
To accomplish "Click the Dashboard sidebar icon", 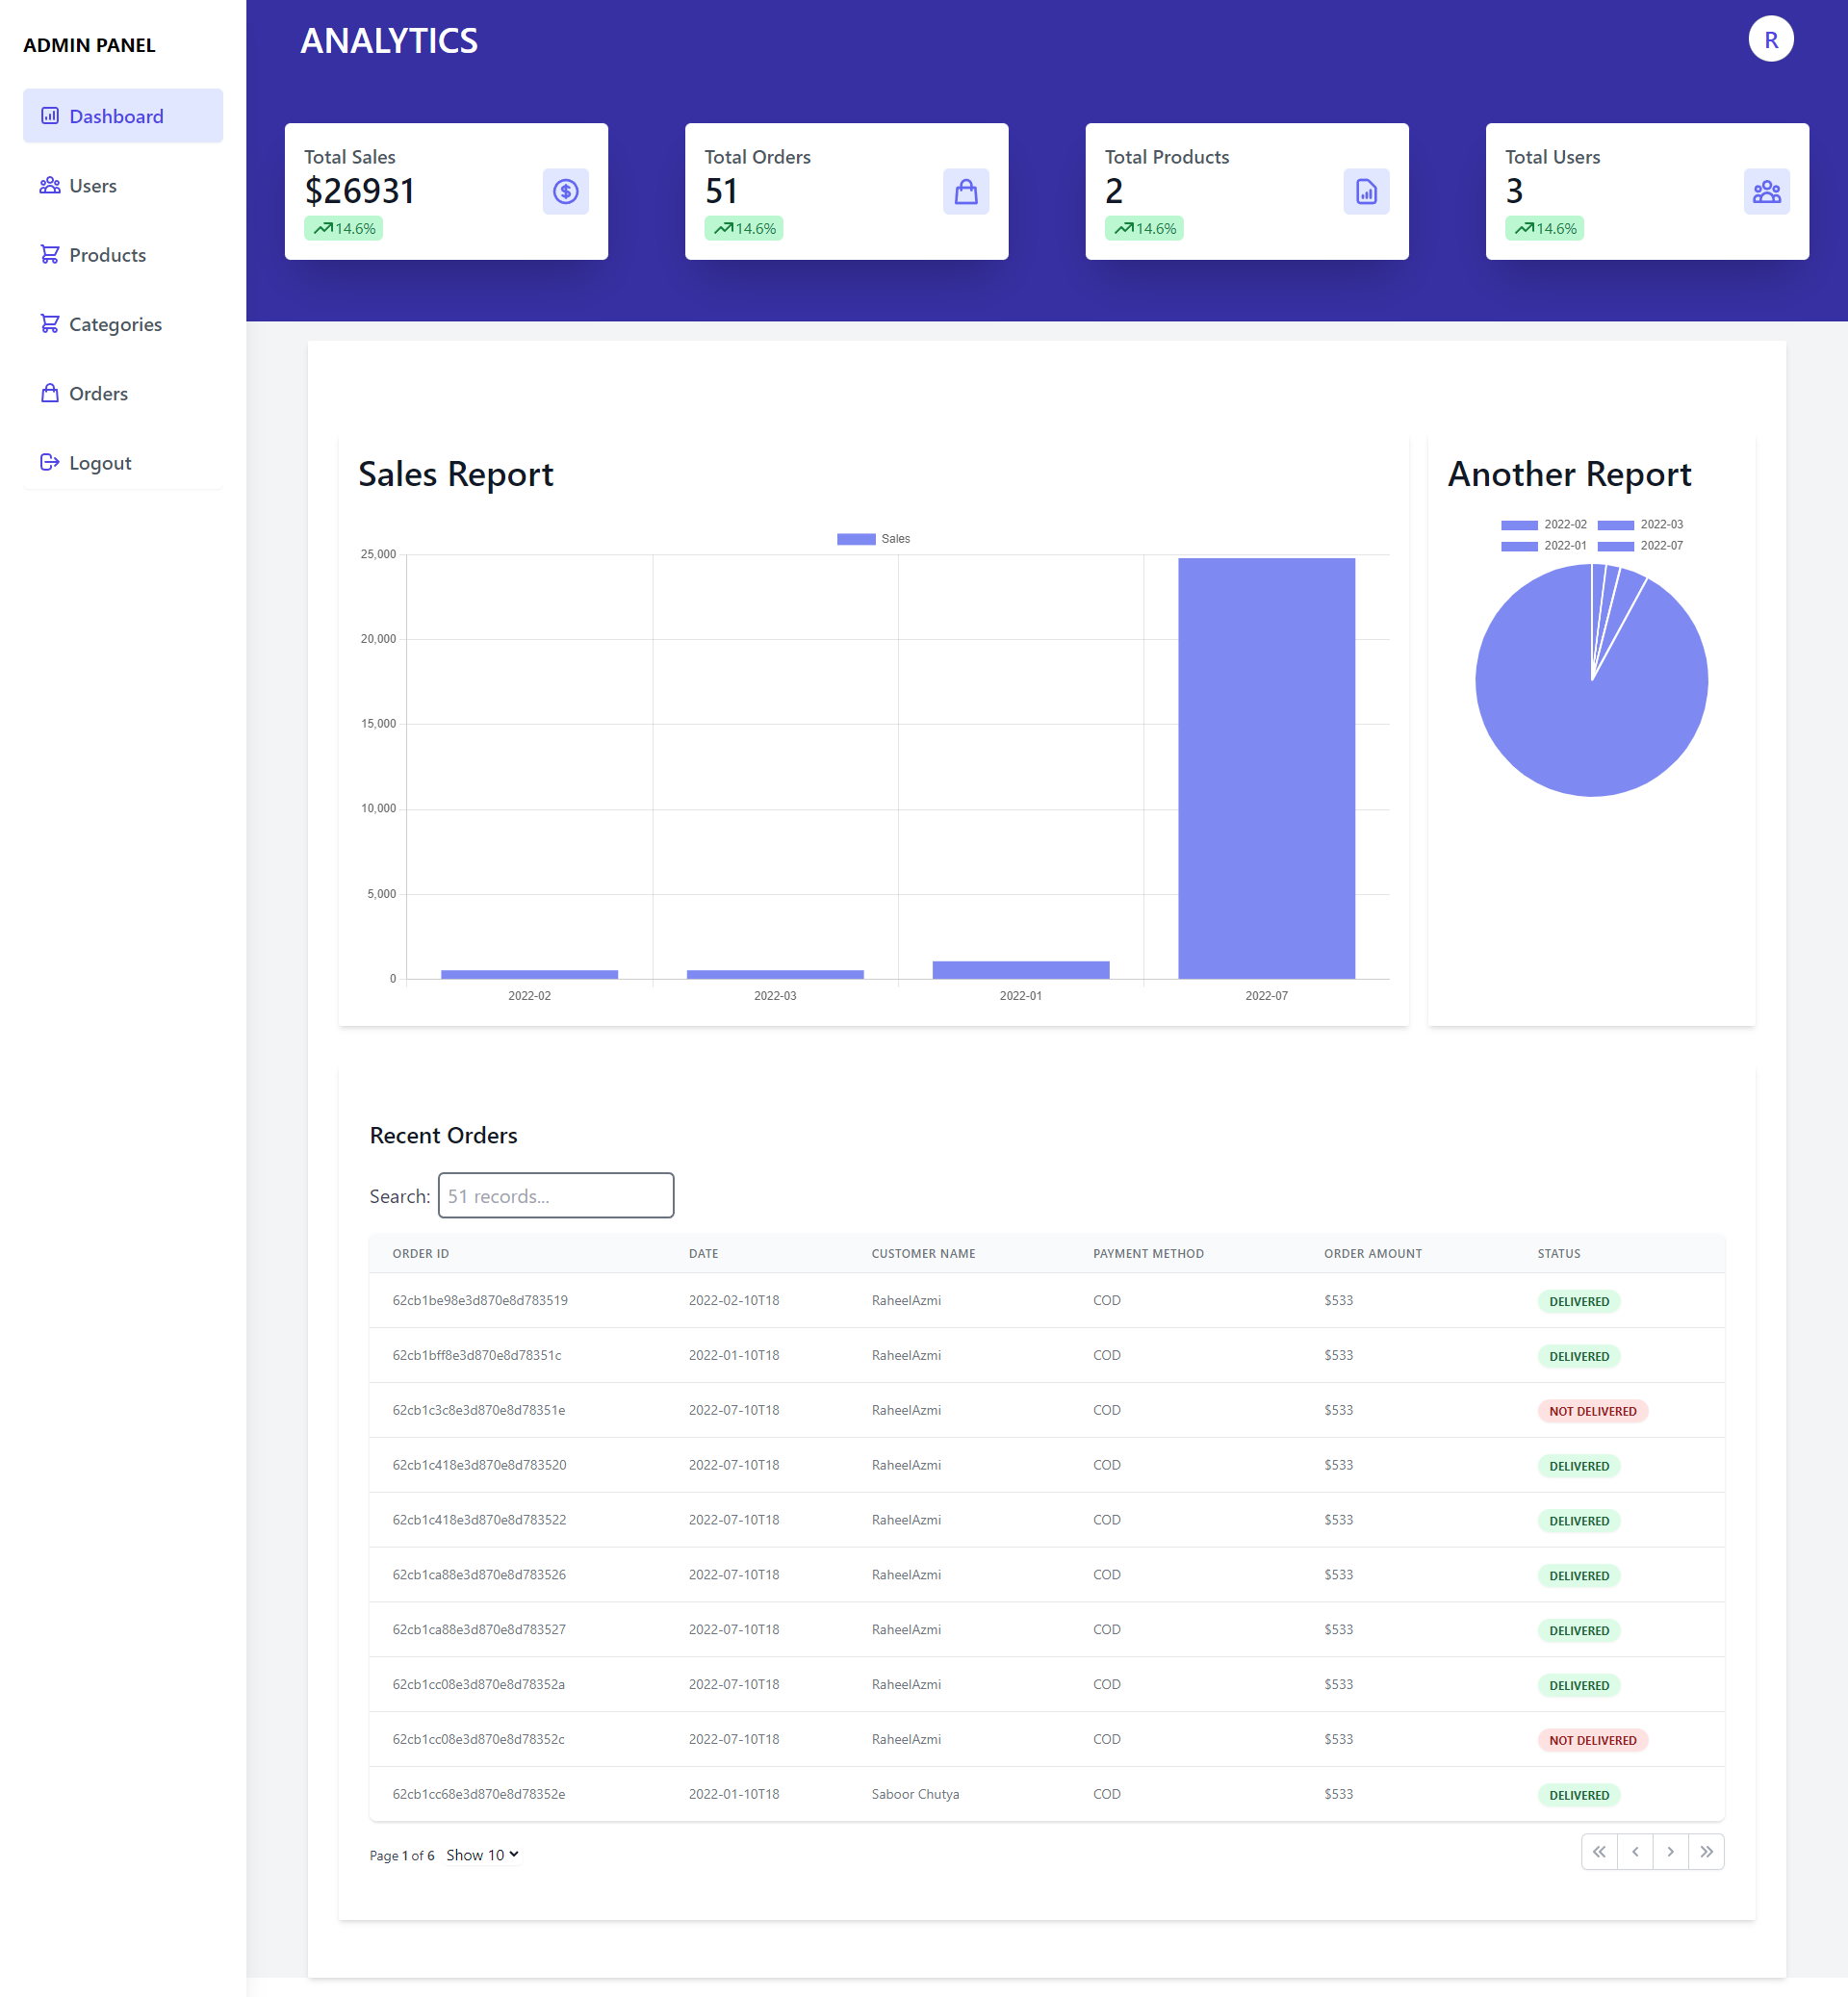I will [50, 115].
